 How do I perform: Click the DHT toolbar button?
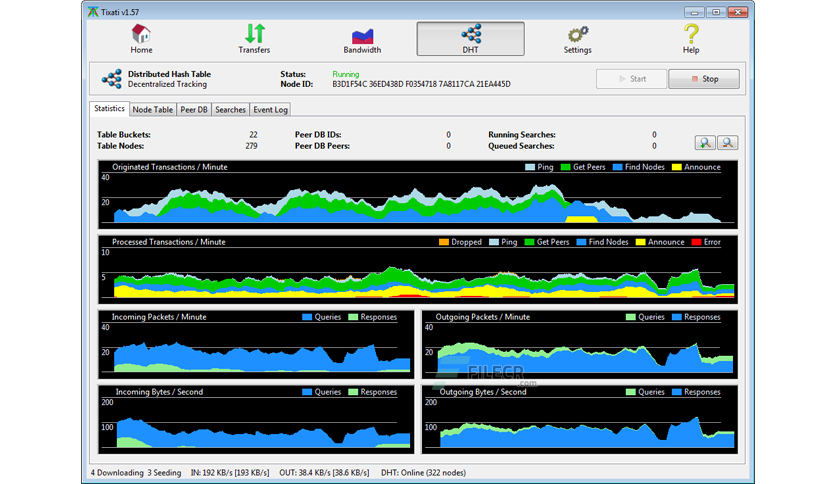(x=470, y=39)
